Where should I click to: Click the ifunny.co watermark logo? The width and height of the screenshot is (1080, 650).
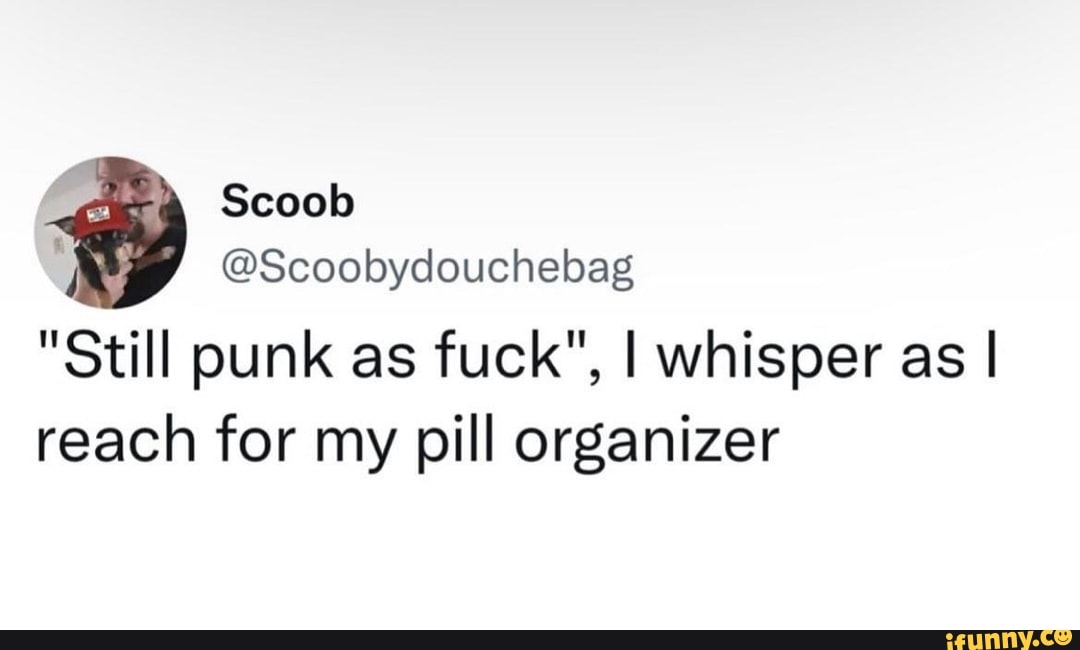(1008, 640)
